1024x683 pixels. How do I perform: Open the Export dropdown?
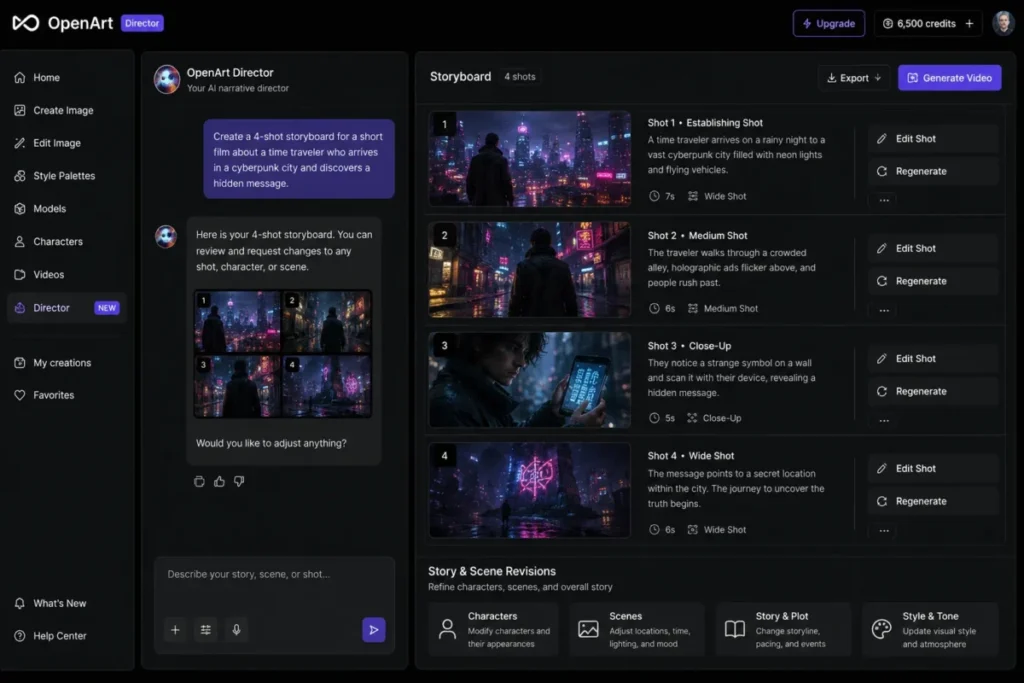point(854,78)
